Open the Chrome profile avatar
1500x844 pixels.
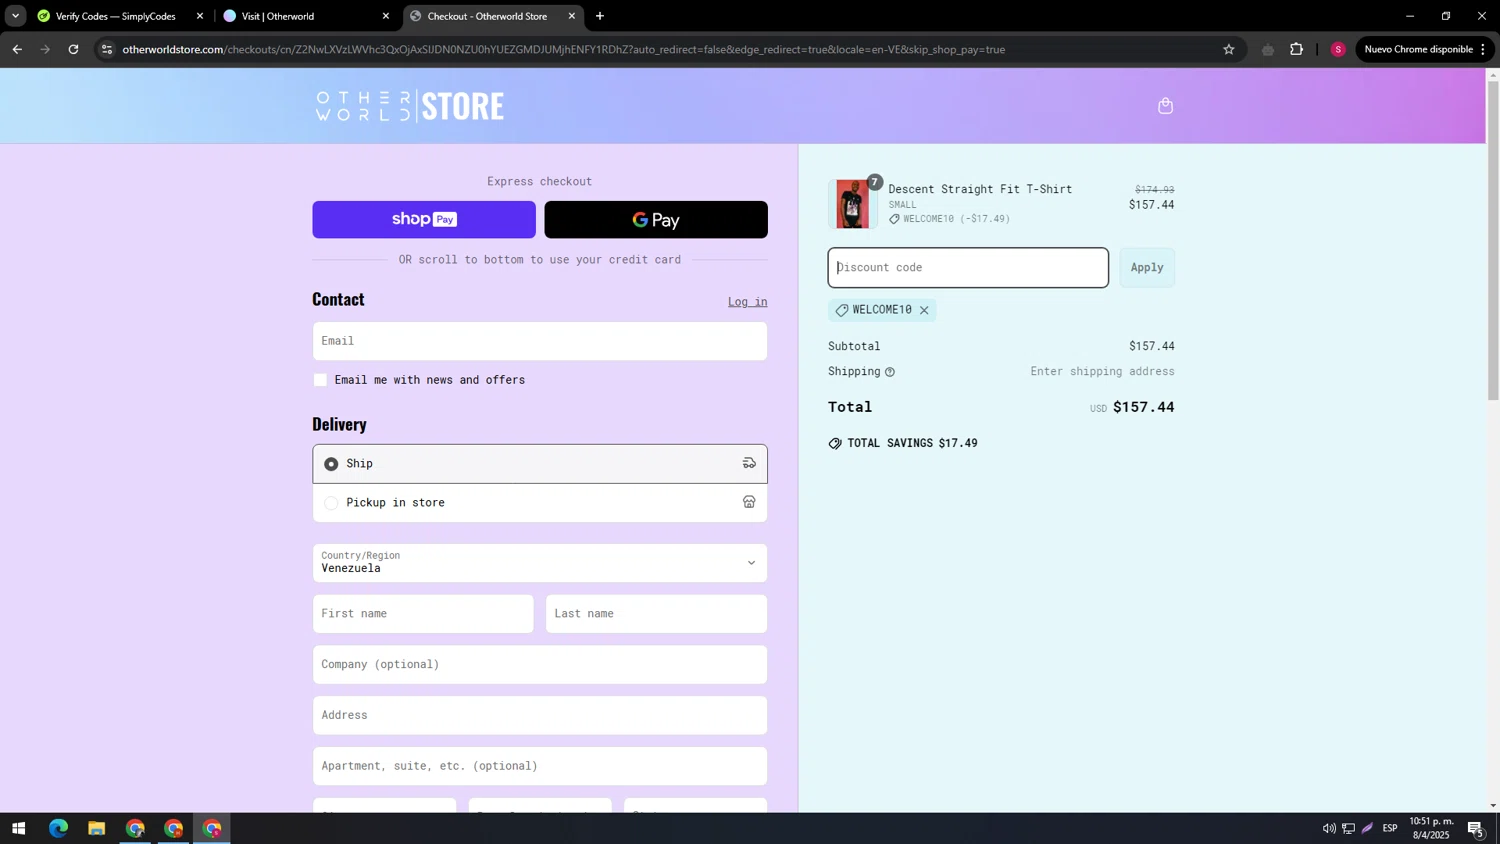pyautogui.click(x=1338, y=49)
